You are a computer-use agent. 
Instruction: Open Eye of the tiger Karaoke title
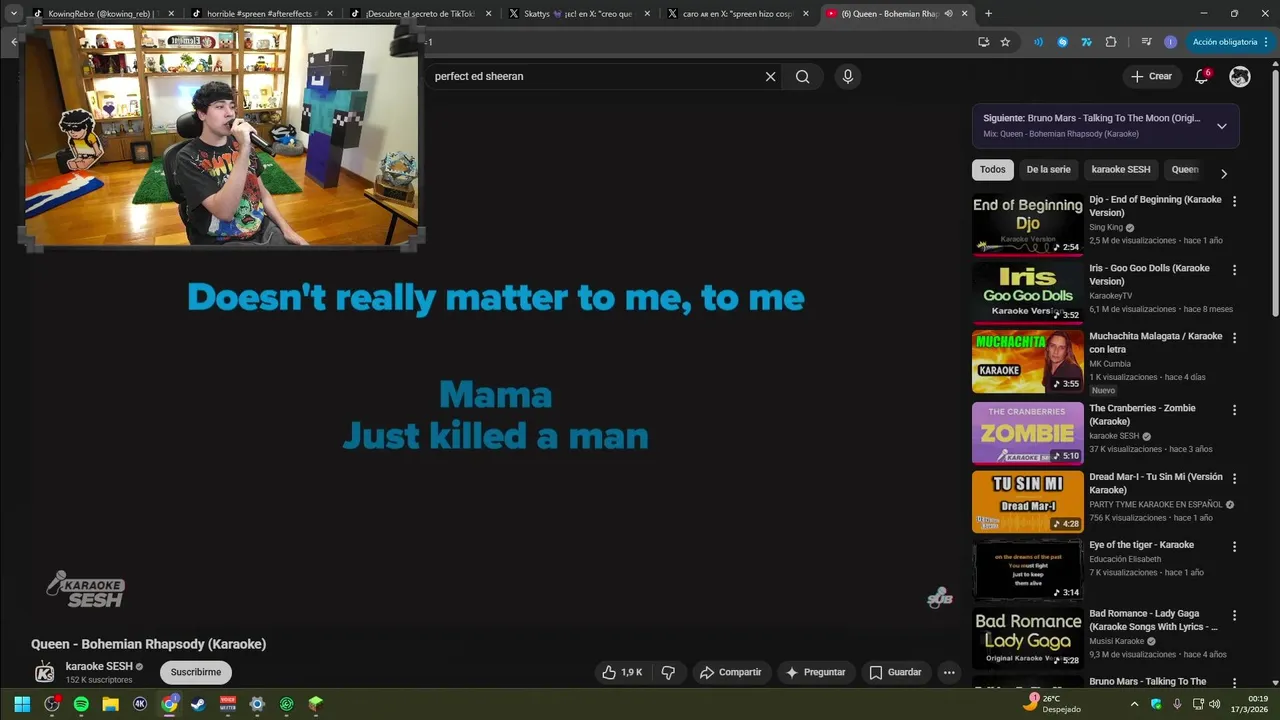pos(1141,545)
